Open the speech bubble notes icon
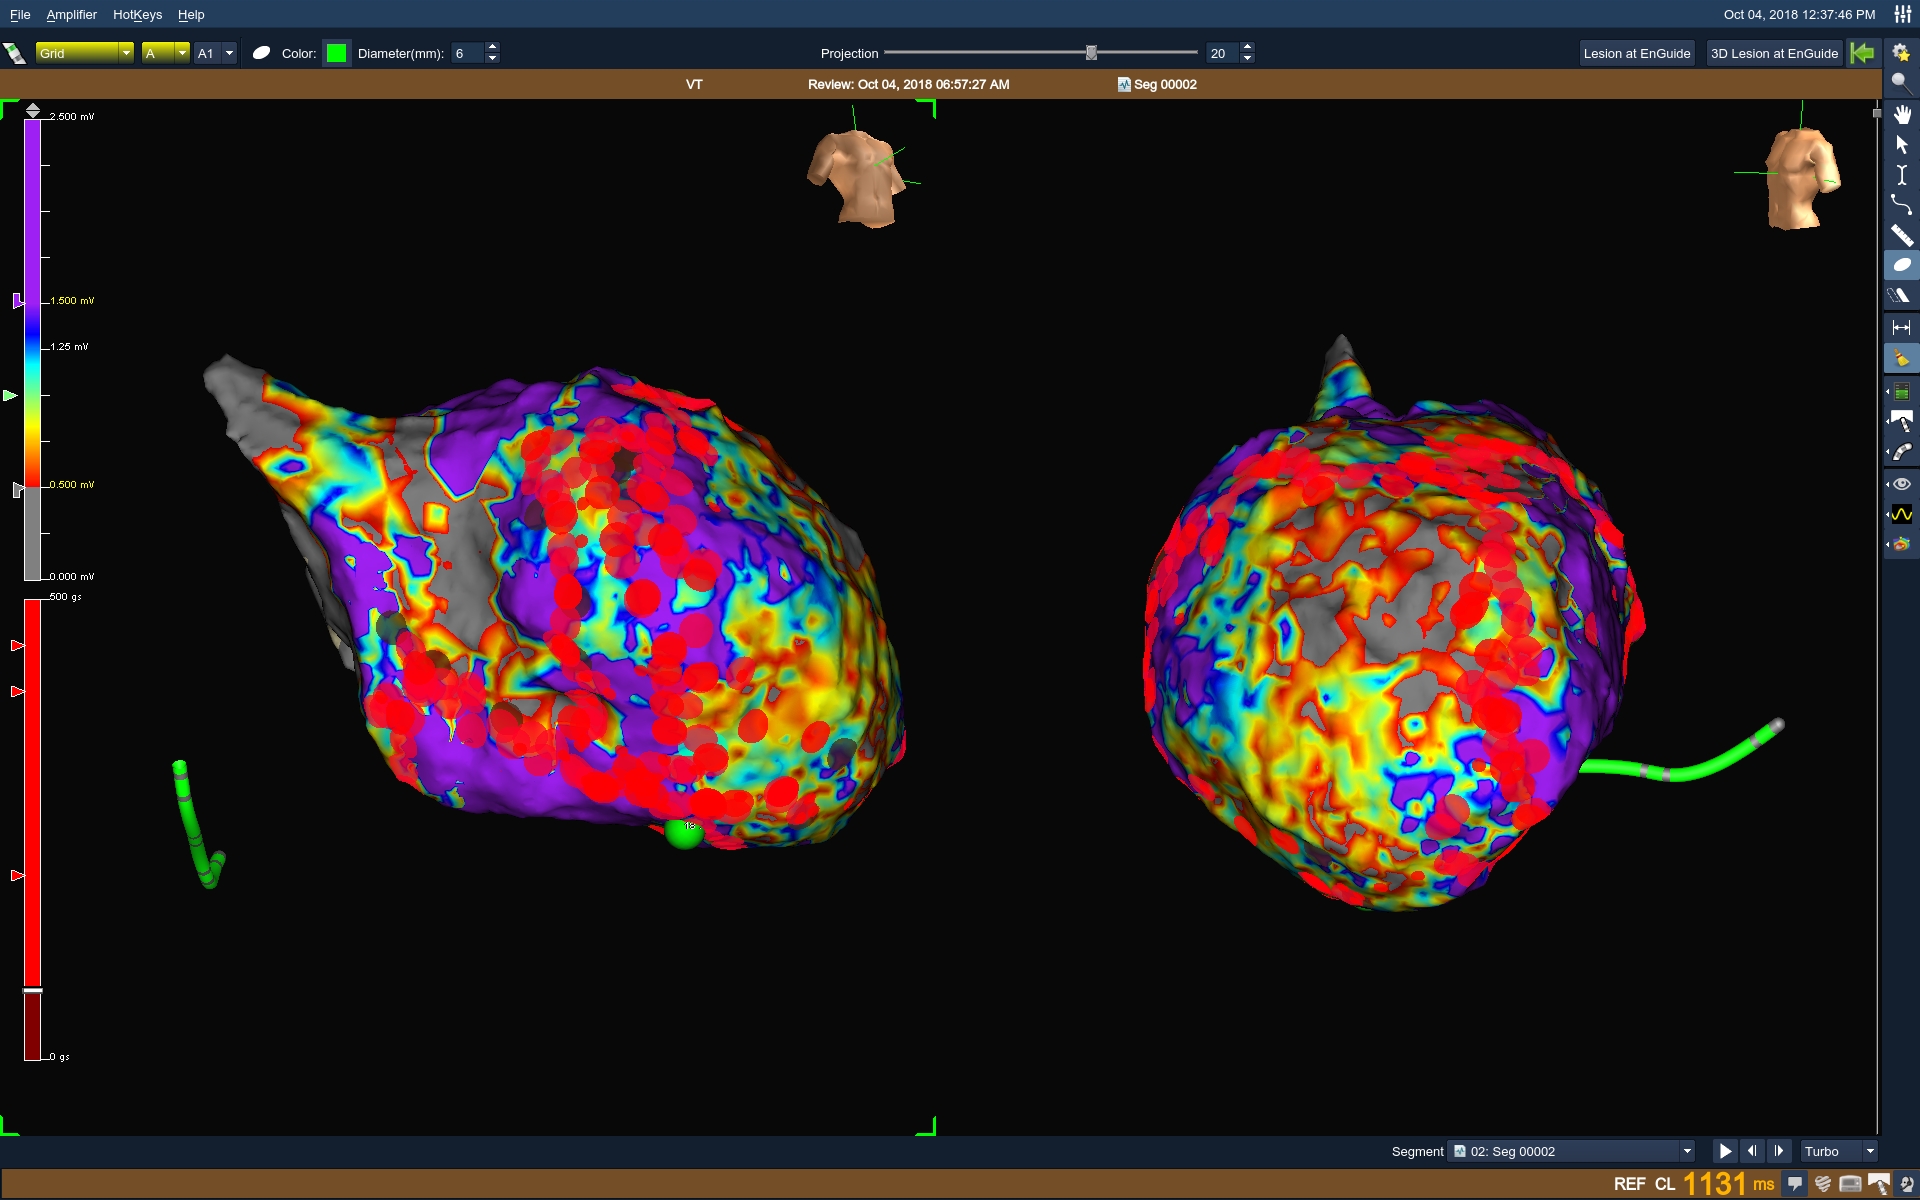This screenshot has height=1200, width=1920. (x=1795, y=1184)
